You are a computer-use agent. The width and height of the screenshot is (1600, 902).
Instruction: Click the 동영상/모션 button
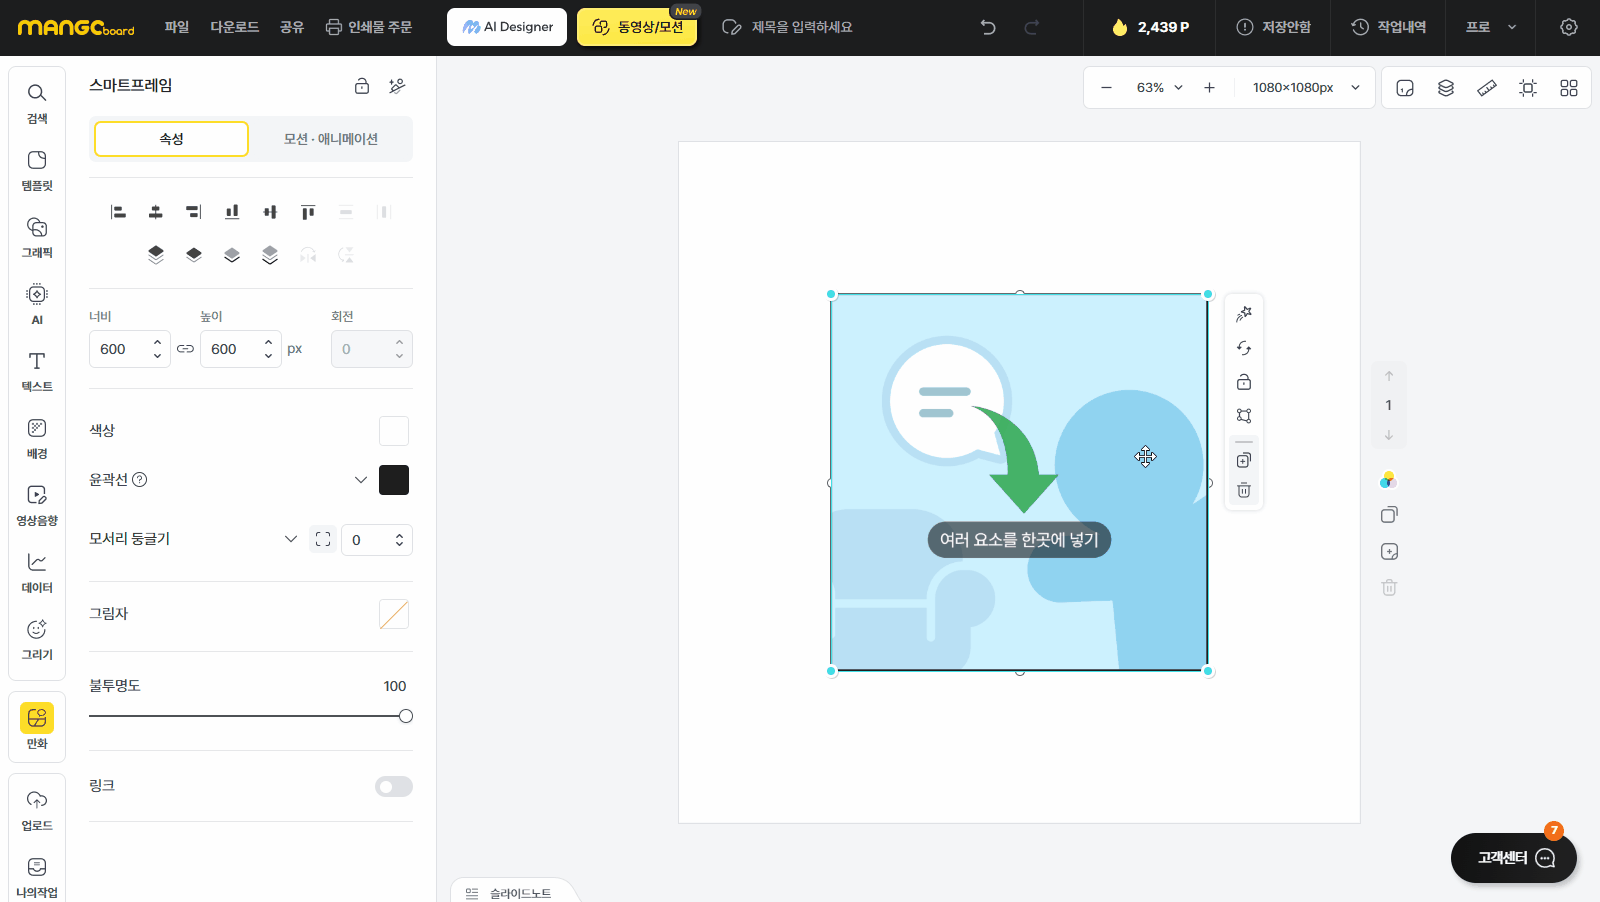(x=637, y=27)
